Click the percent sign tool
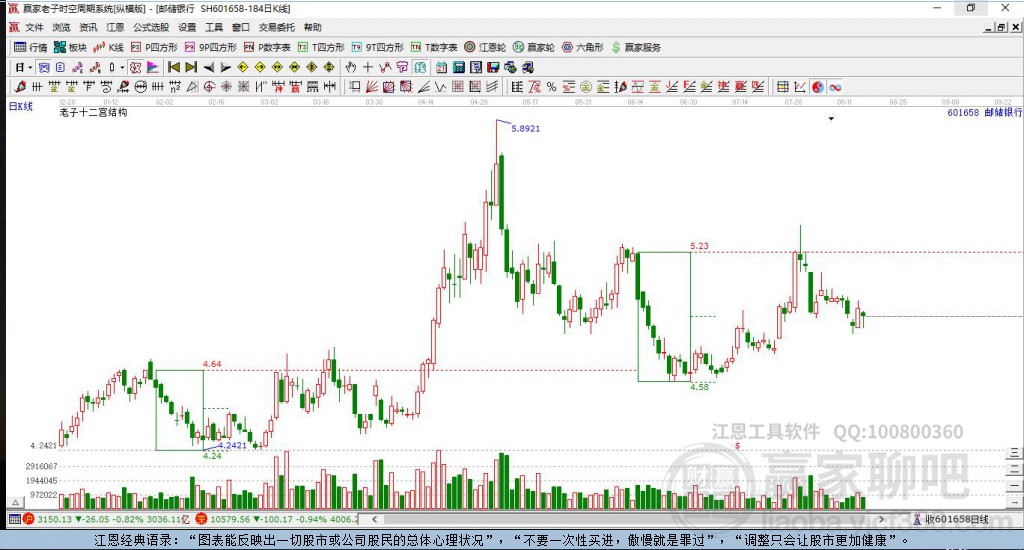The width and height of the screenshot is (1024, 550). (x=552, y=87)
